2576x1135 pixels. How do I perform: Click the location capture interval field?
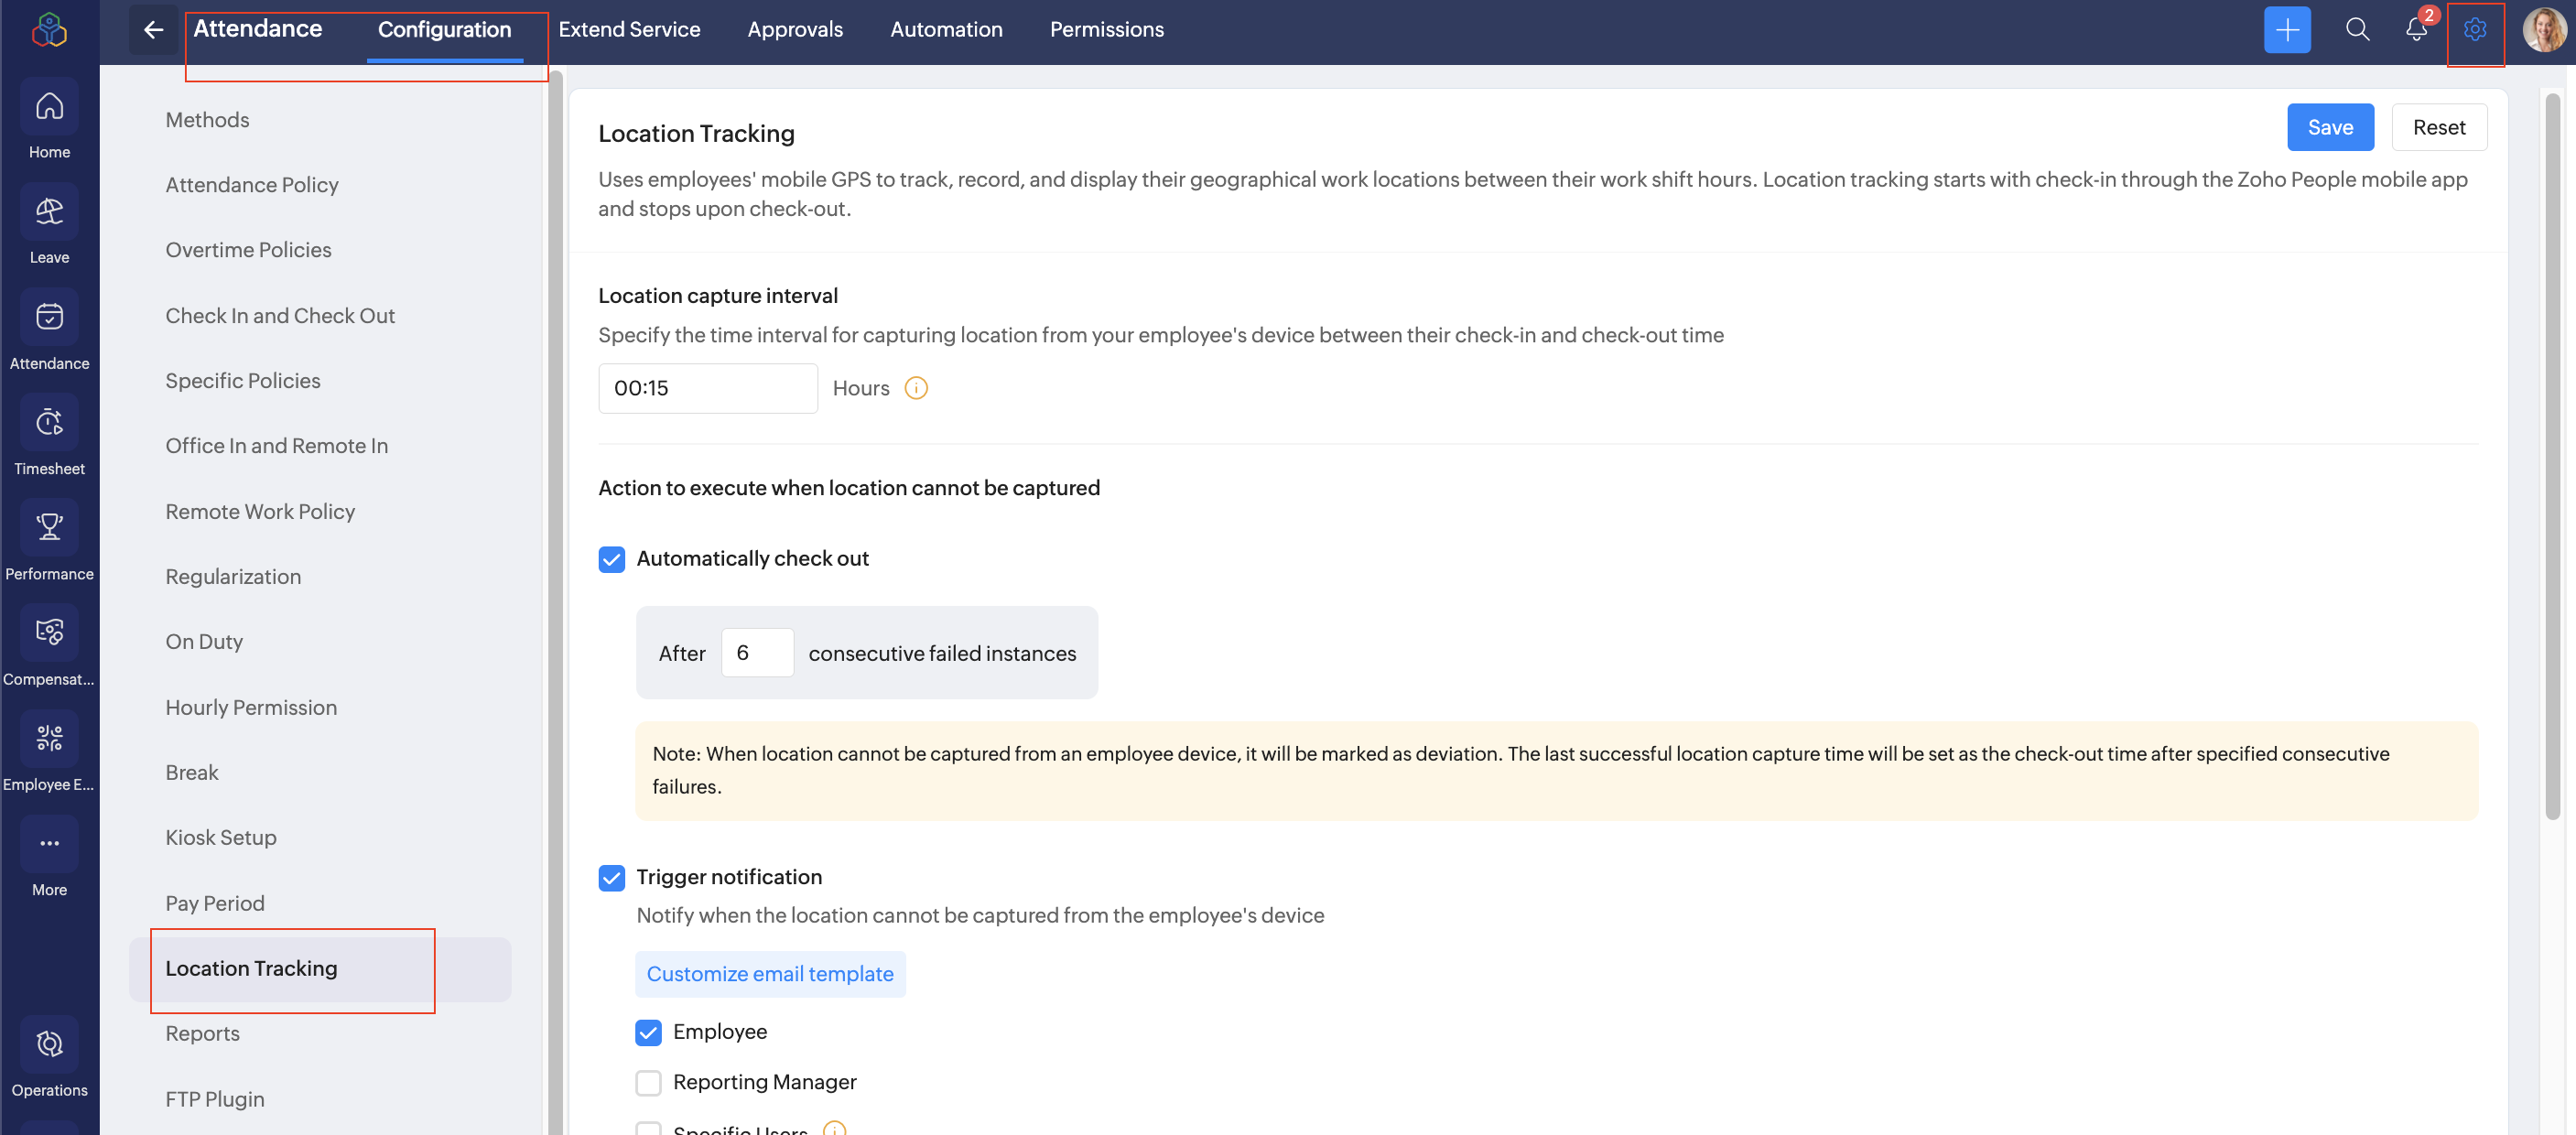click(x=707, y=388)
